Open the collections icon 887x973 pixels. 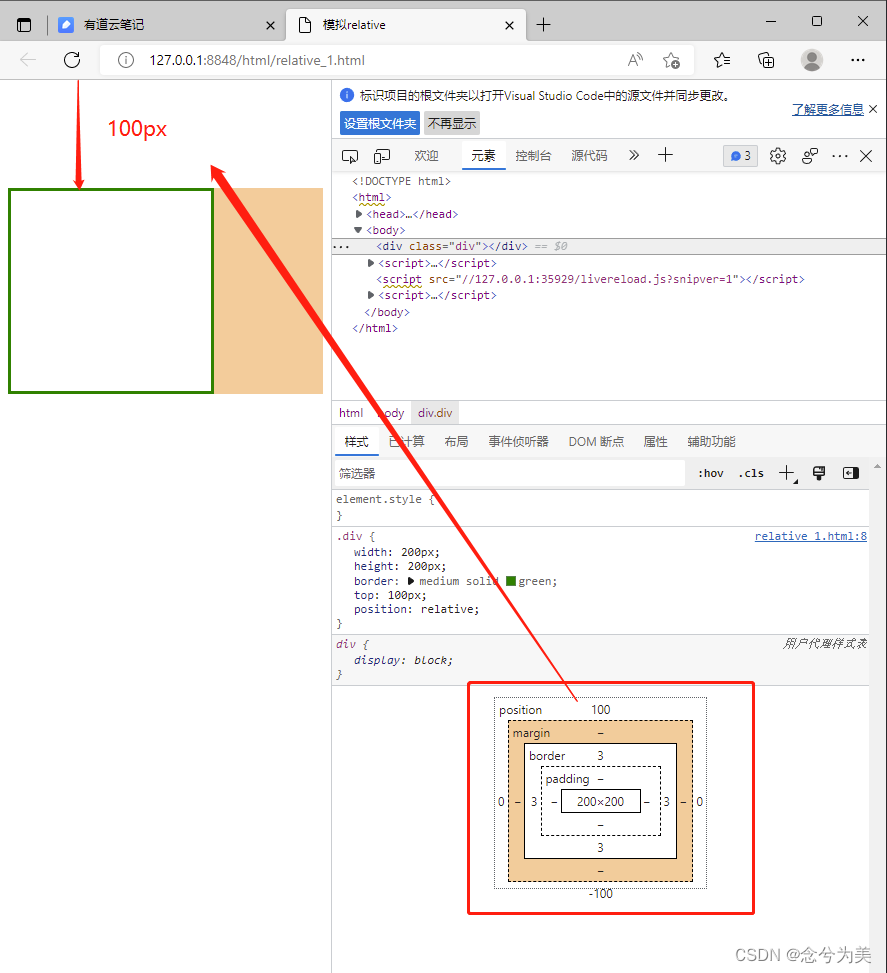coord(766,60)
